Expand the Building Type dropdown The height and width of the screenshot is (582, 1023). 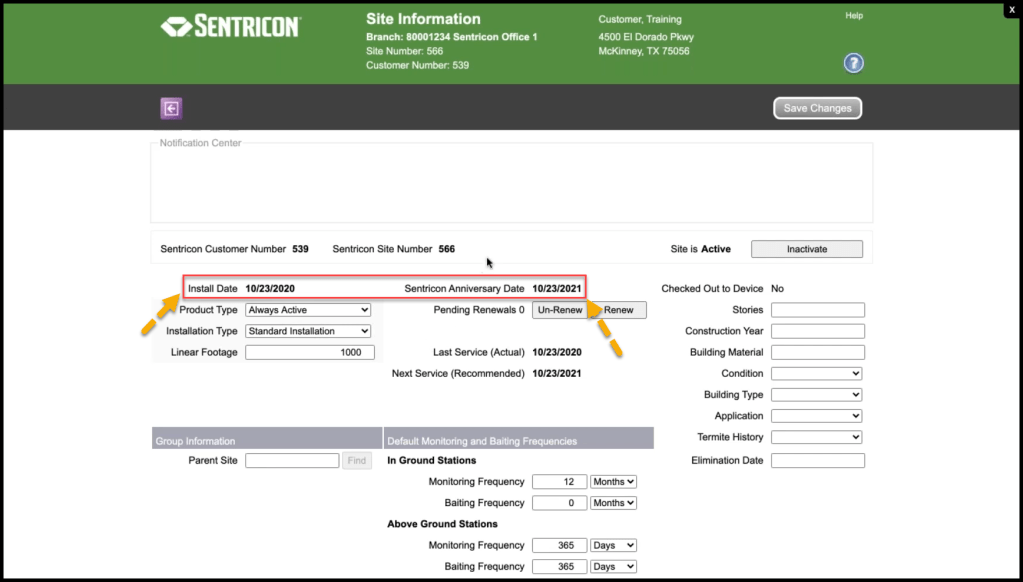pyautogui.click(x=817, y=395)
